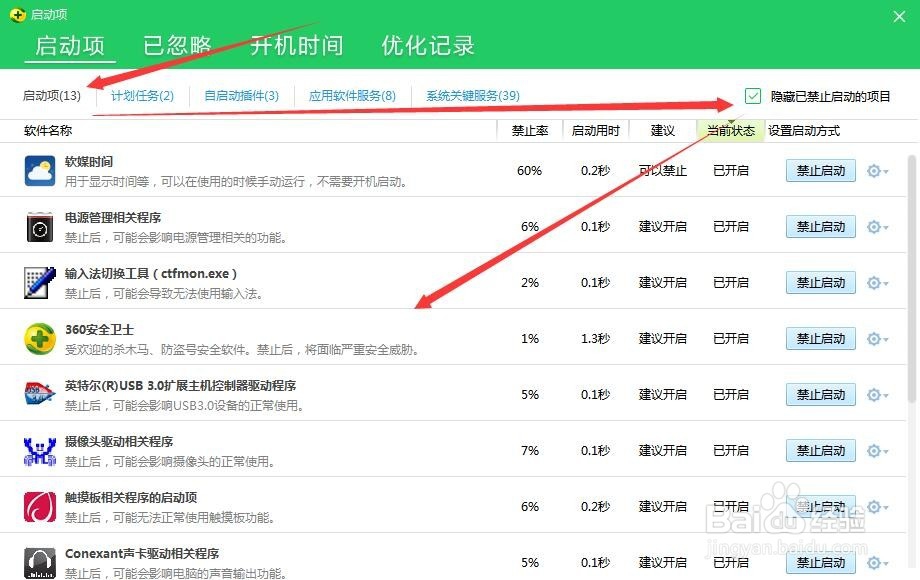Click the 360 logo in title bar
This screenshot has width=920, height=580.
(x=18, y=15)
